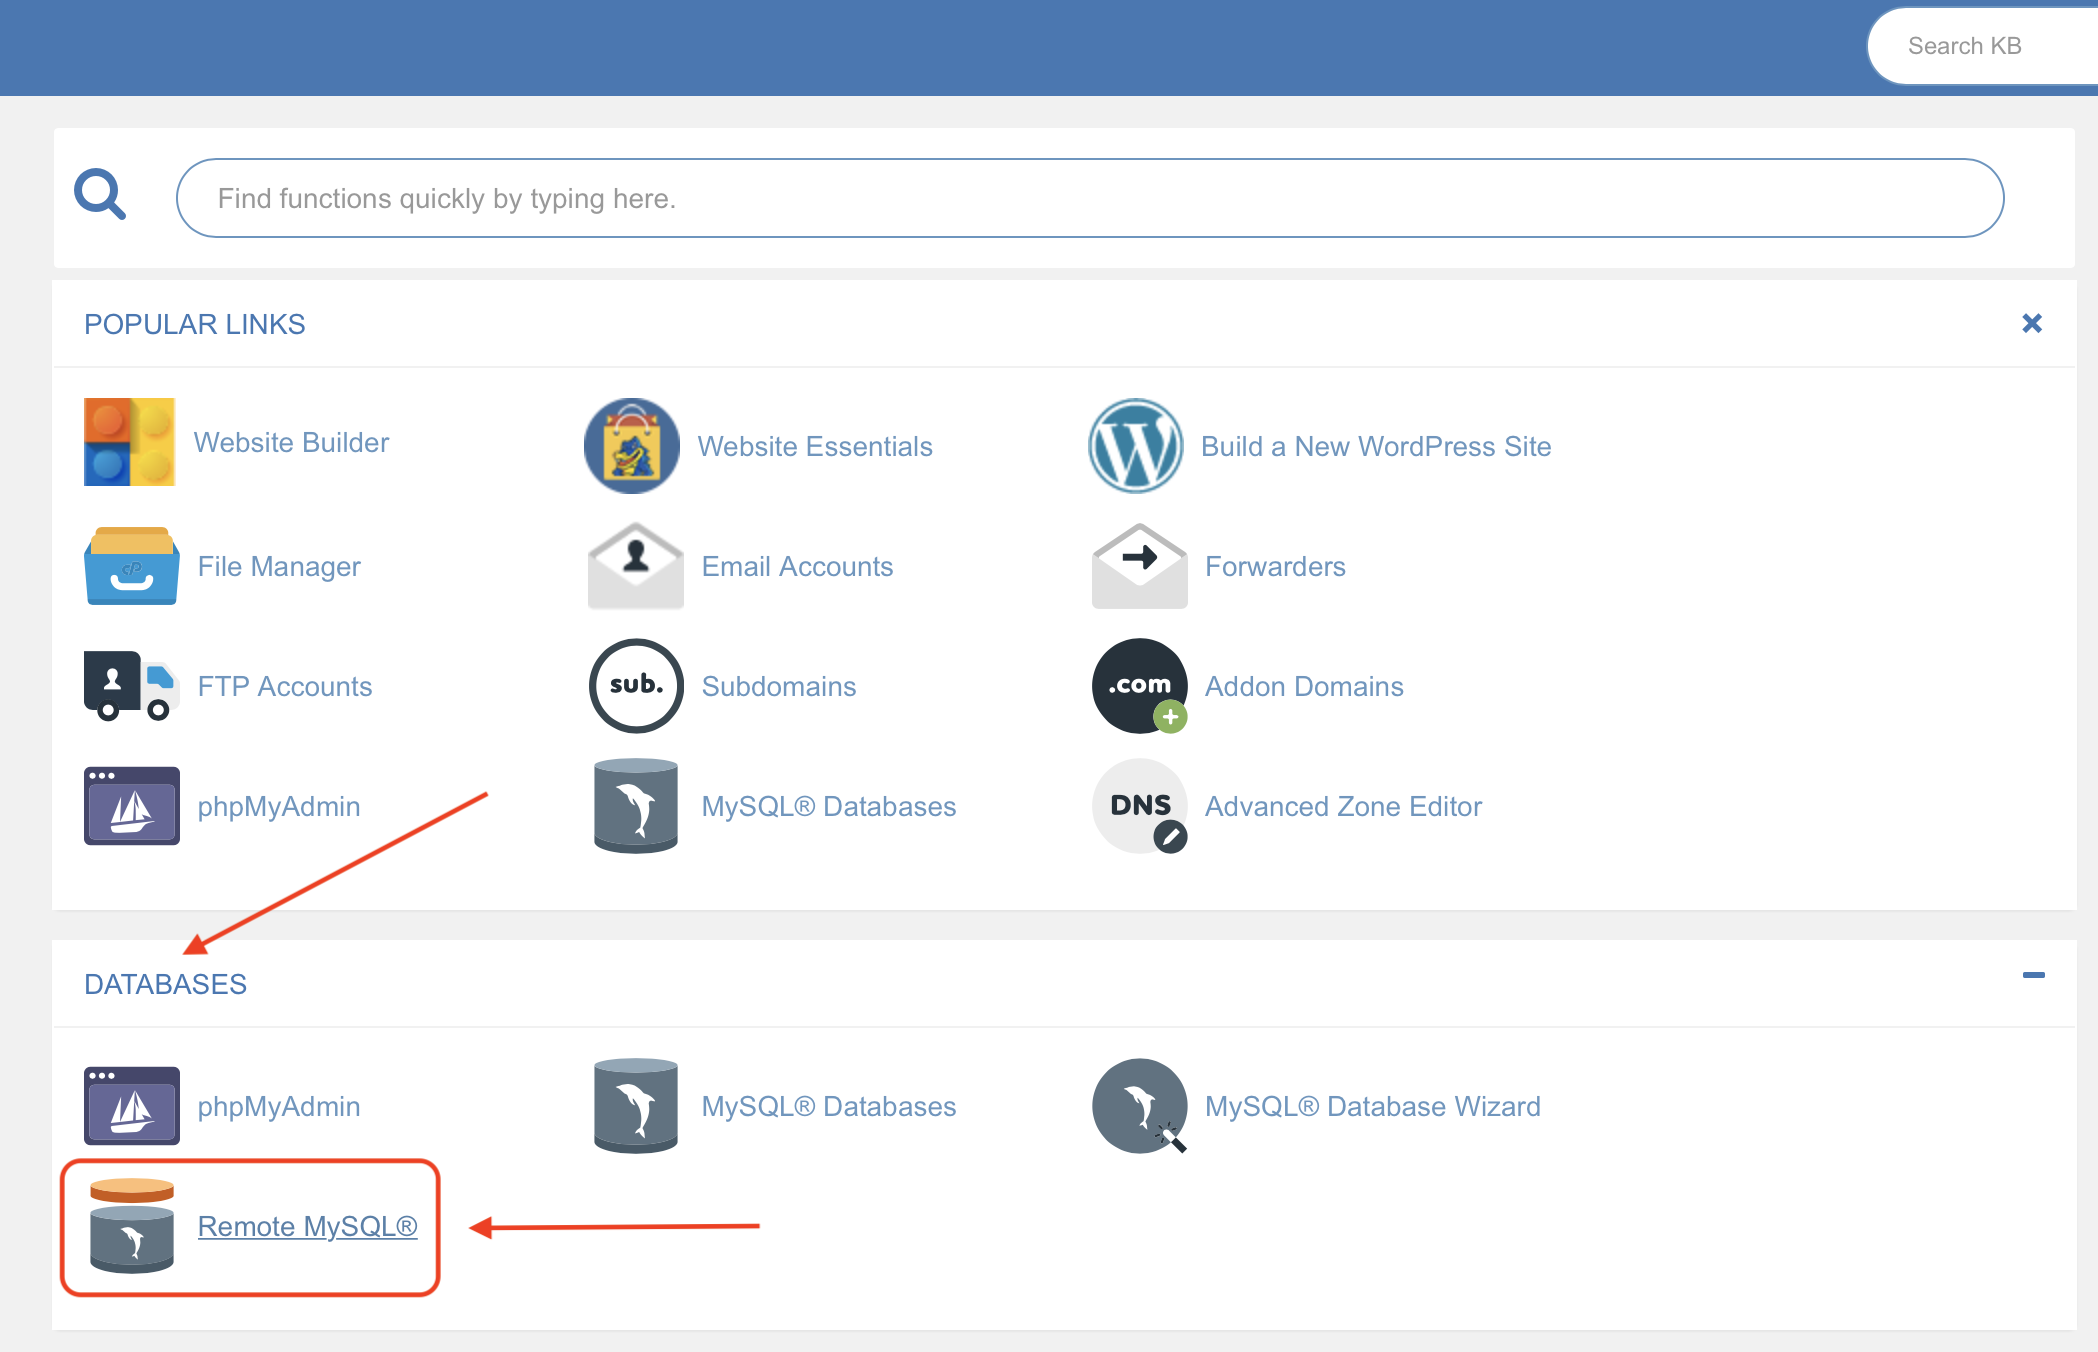This screenshot has width=2098, height=1352.
Task: Click the Remote MySQL link
Action: coord(307,1227)
